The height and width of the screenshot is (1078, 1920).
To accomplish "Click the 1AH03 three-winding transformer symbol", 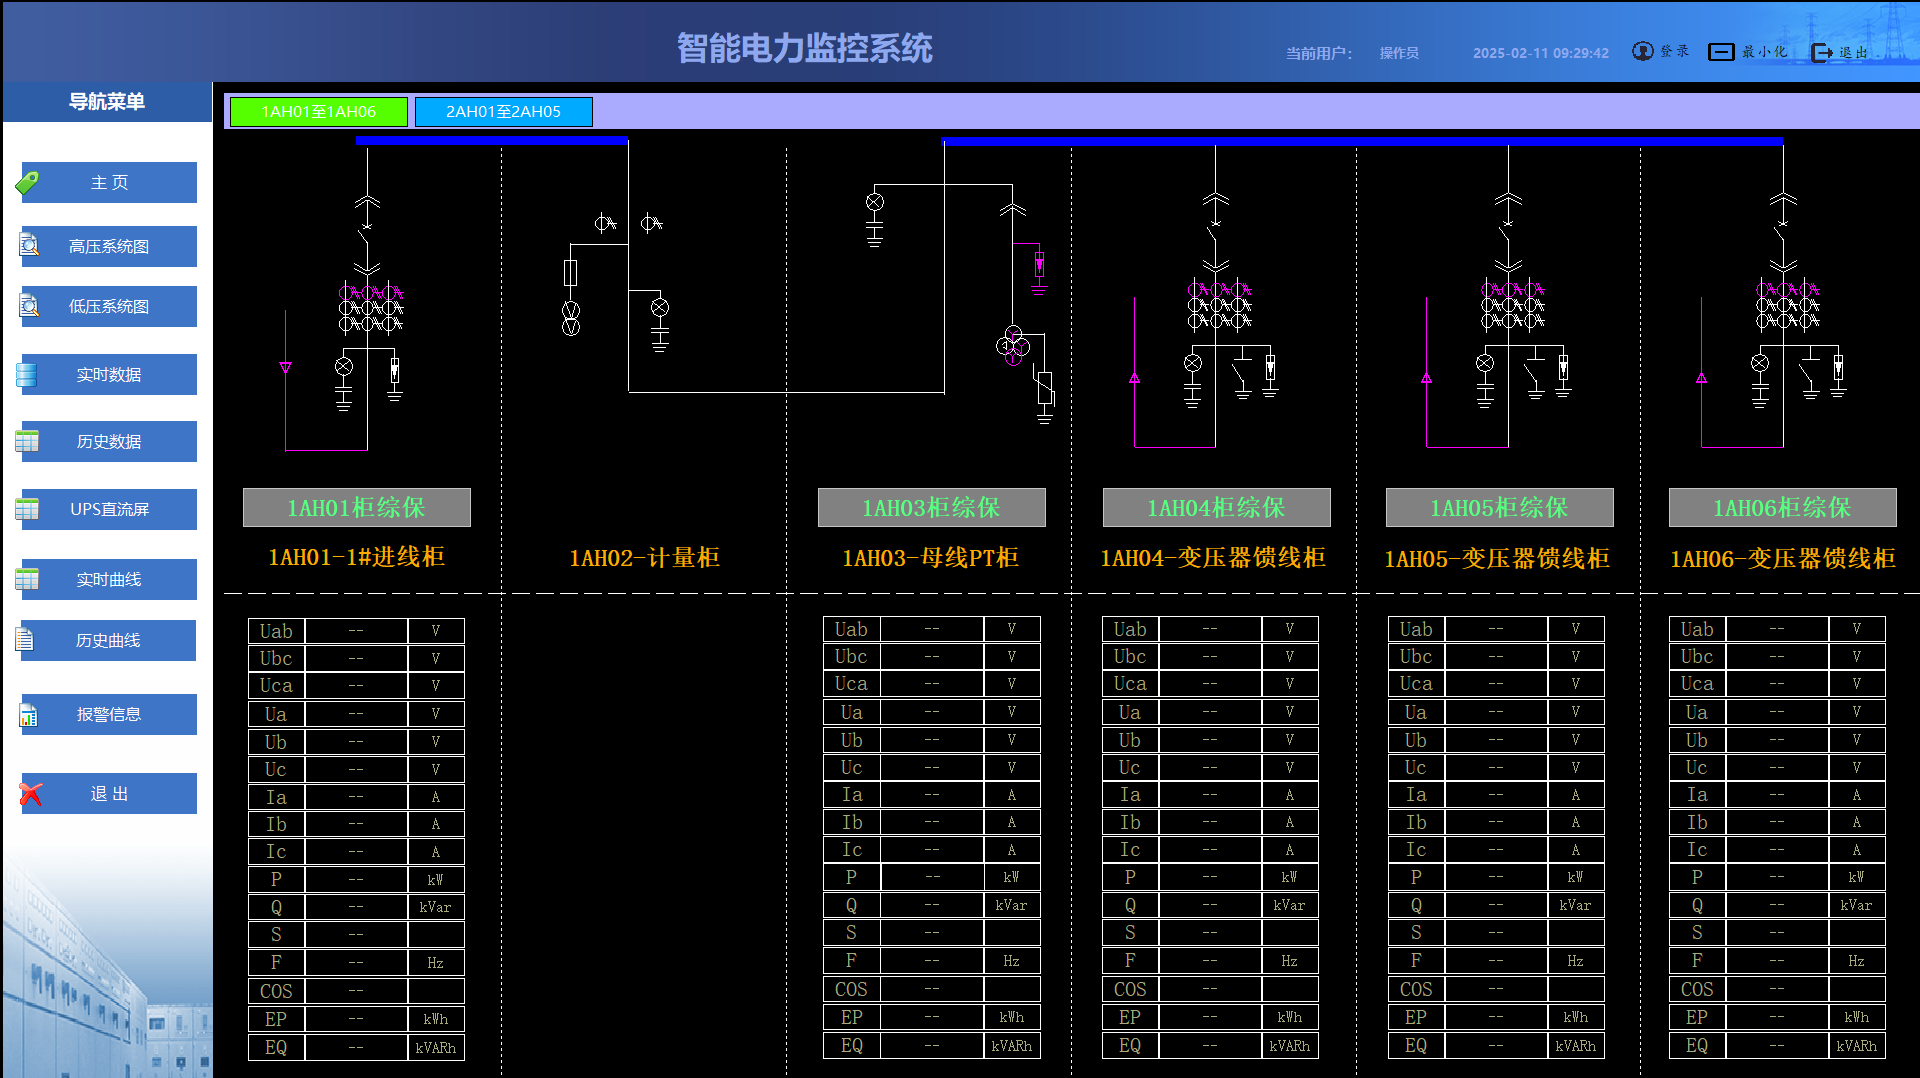I will pos(1012,346).
